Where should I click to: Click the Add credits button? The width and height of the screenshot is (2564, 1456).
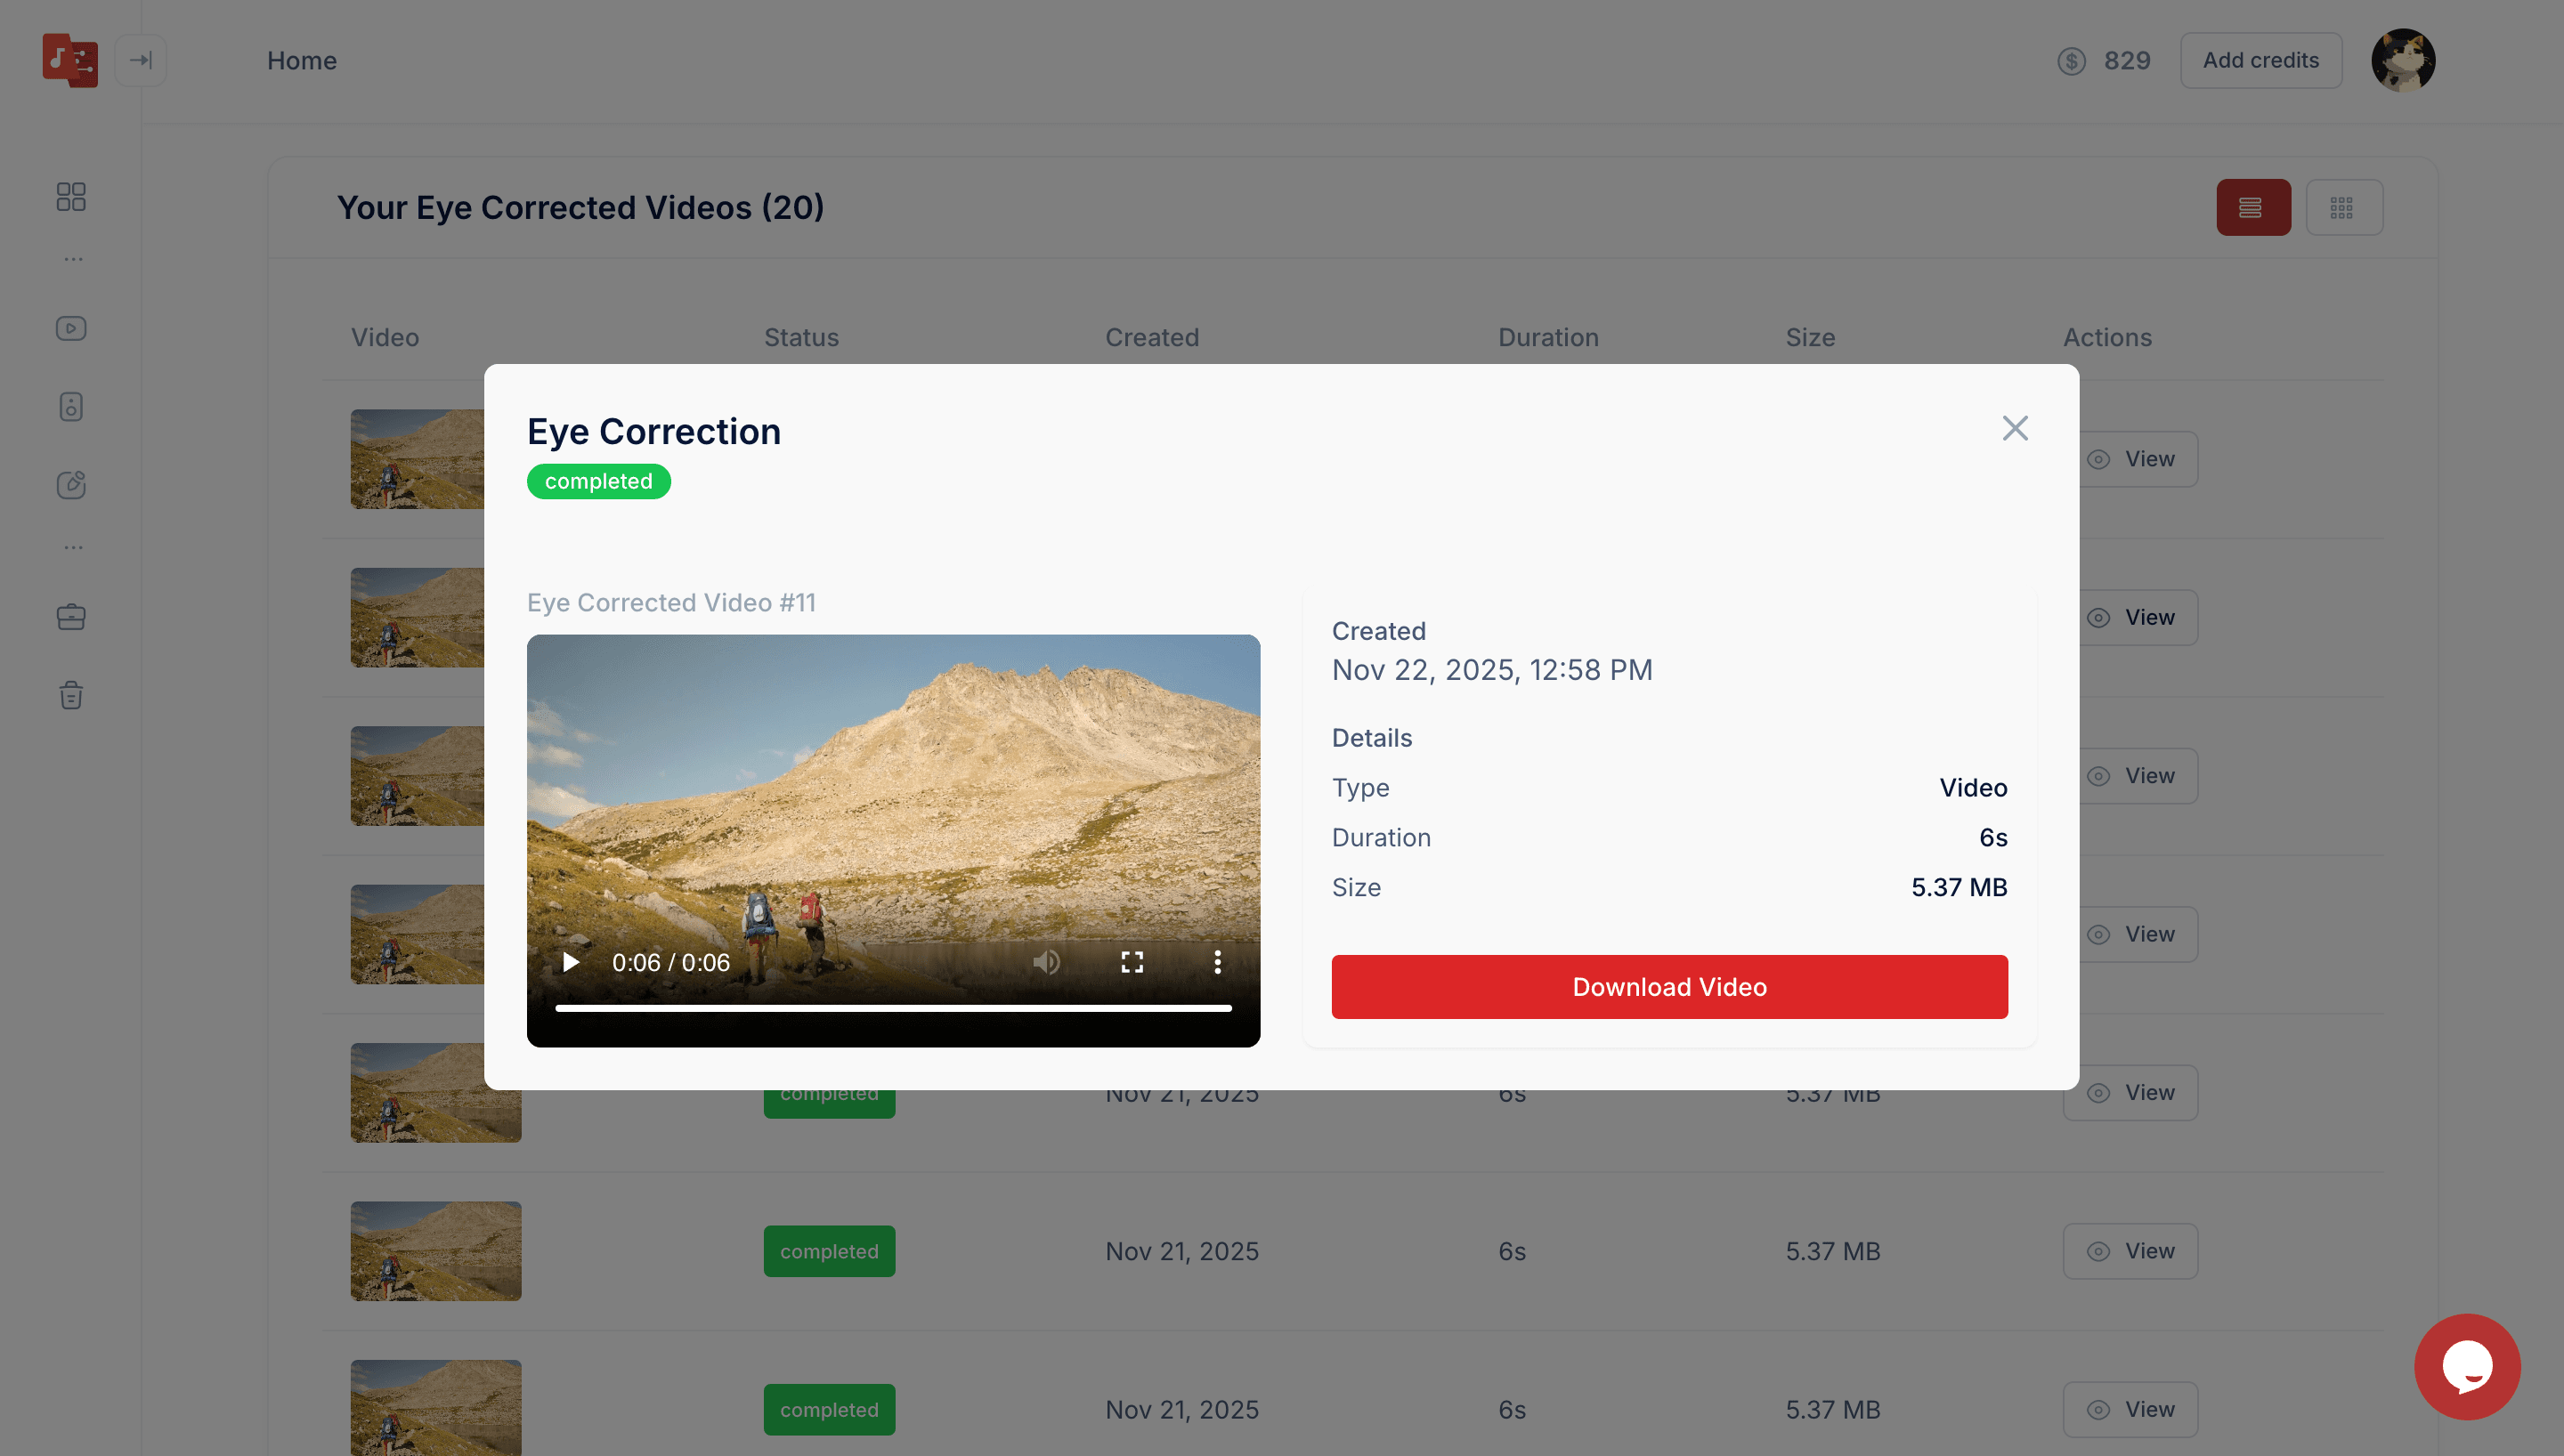tap(2260, 60)
